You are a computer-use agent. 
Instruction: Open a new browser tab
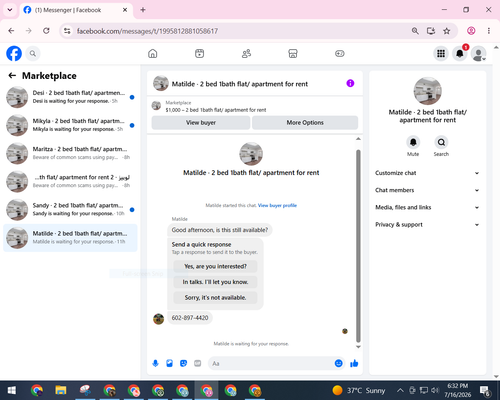coord(143,10)
